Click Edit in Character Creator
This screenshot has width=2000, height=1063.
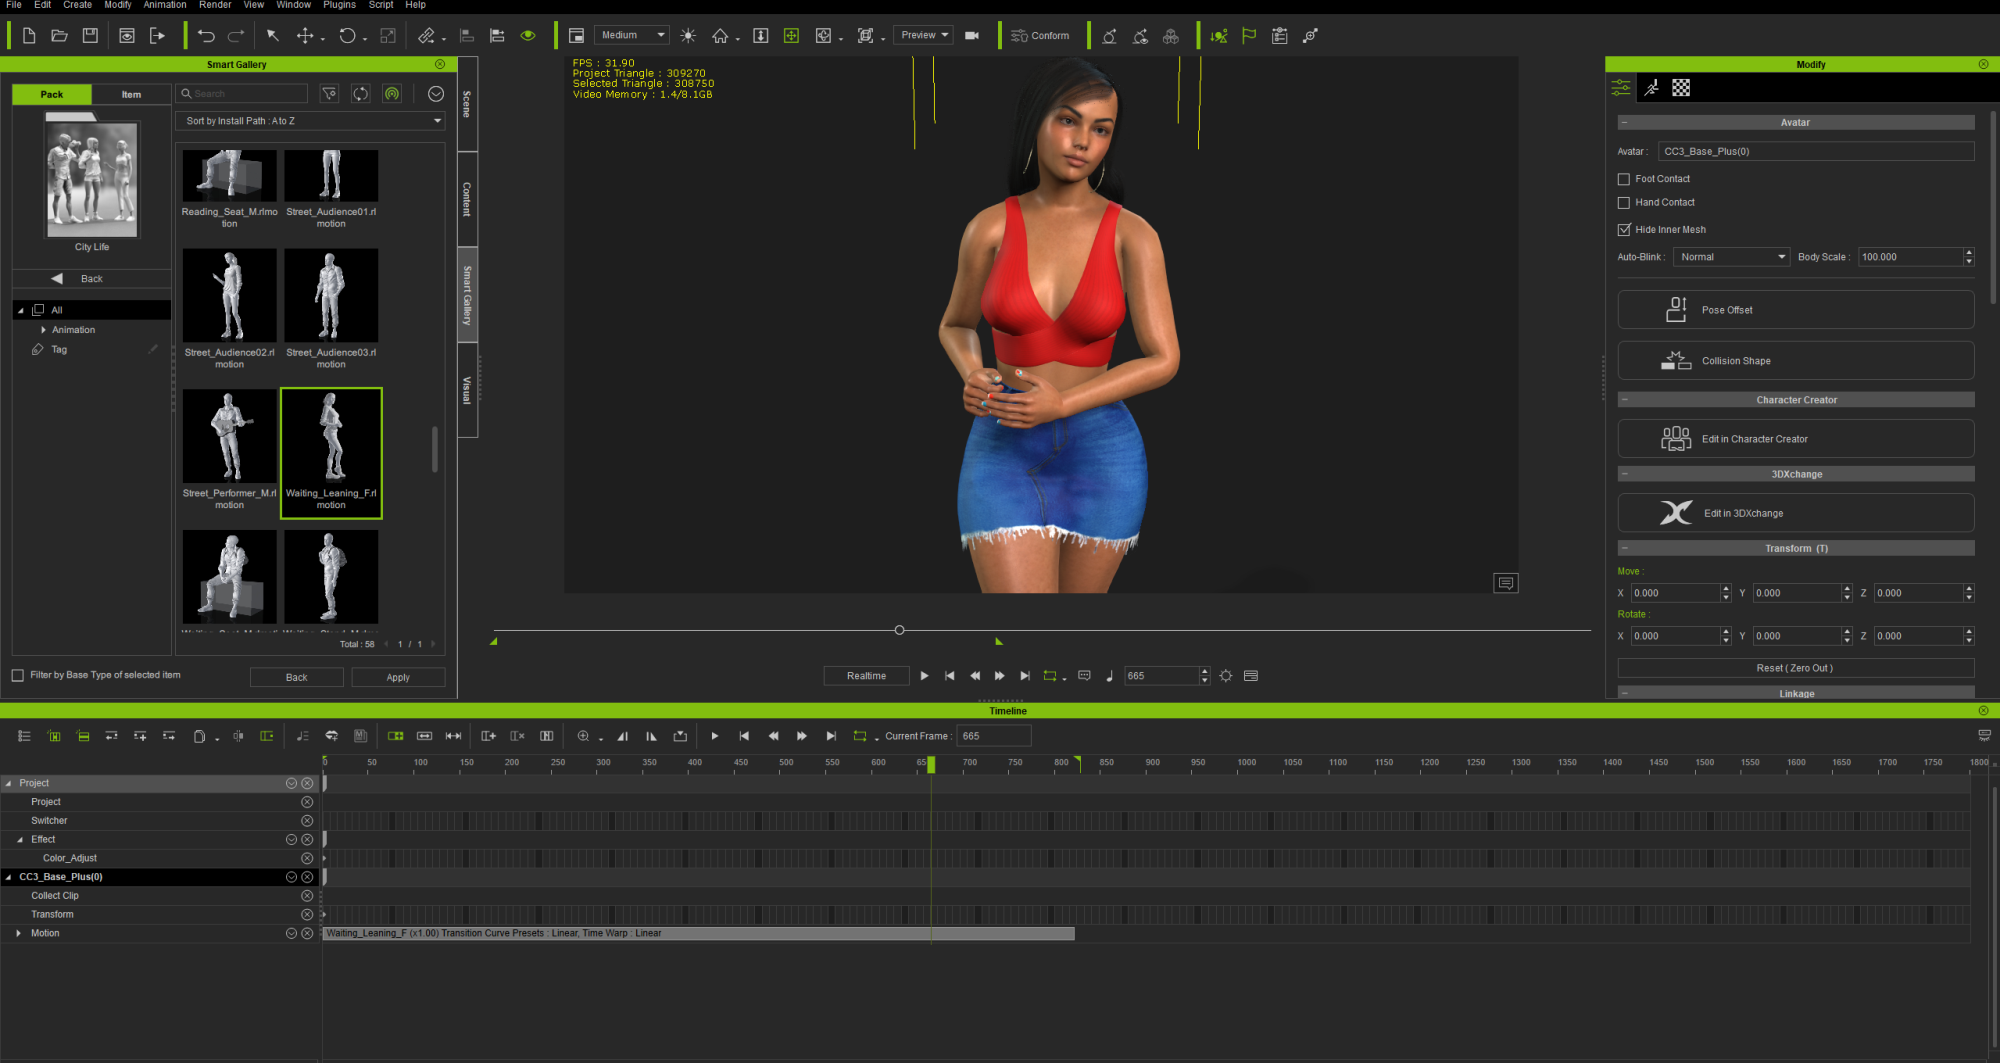tap(1796, 439)
